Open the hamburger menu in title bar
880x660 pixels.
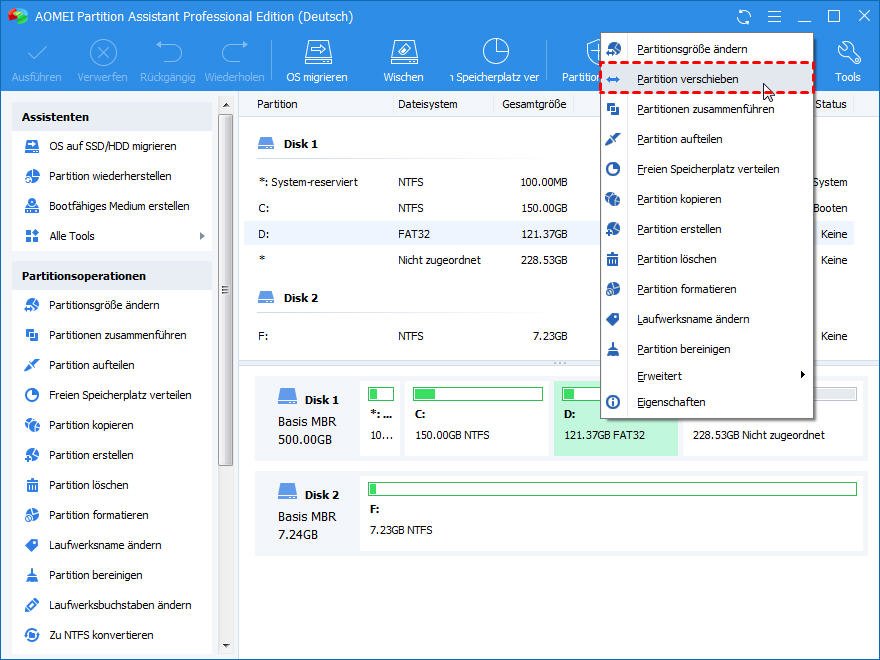(774, 17)
